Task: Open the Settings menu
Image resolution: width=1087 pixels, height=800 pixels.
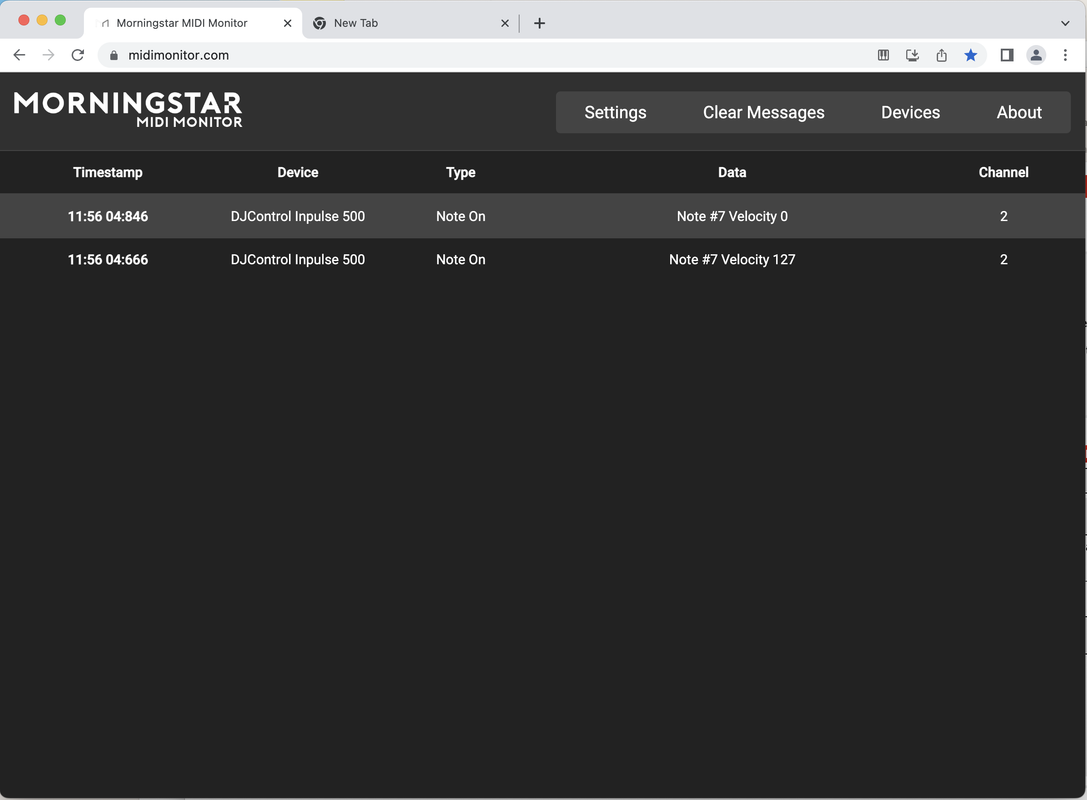Action: 615,112
